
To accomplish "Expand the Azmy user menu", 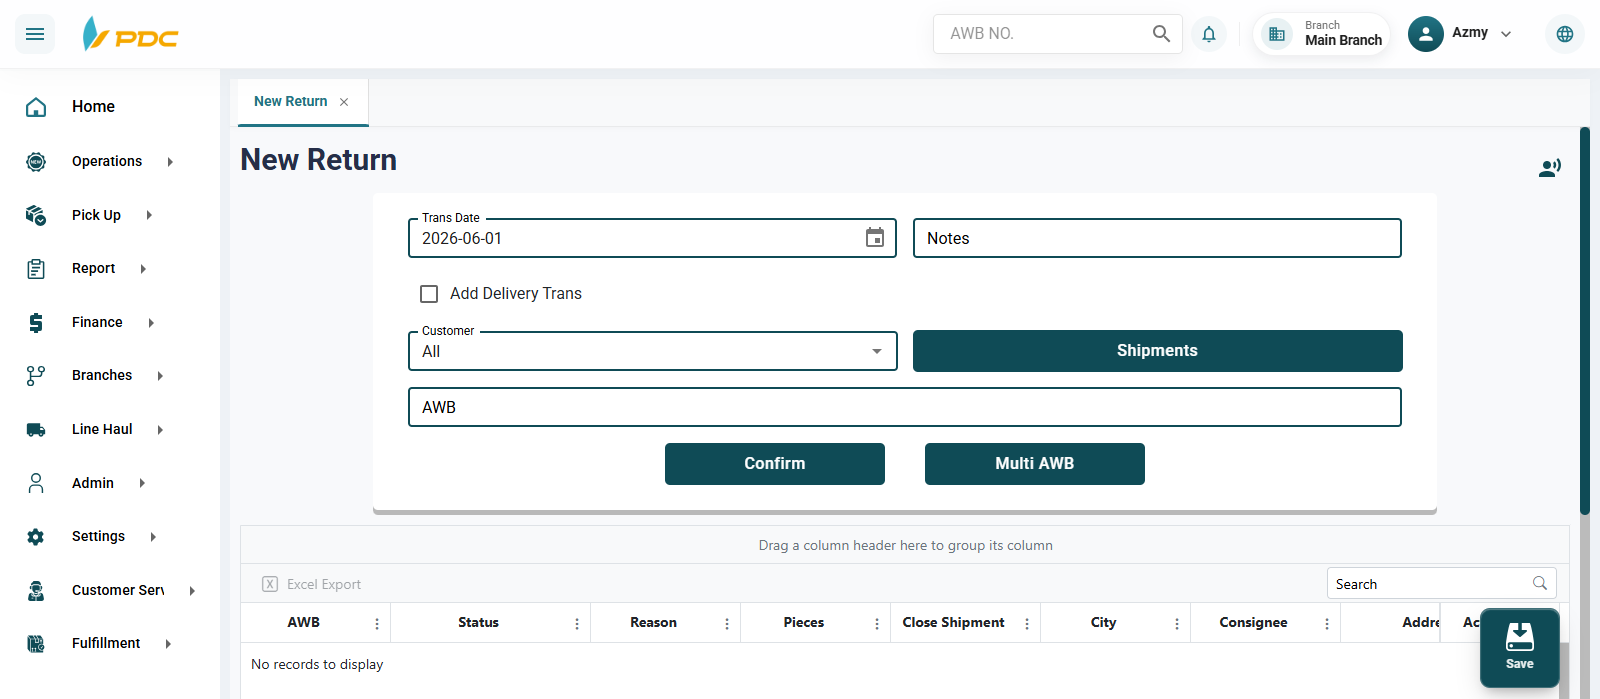I will tap(1462, 34).
